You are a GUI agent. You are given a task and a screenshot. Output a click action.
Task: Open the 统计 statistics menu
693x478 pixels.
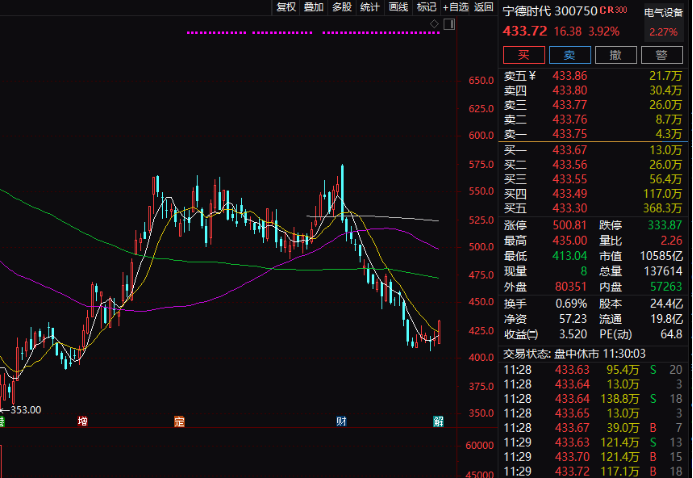[x=369, y=7]
